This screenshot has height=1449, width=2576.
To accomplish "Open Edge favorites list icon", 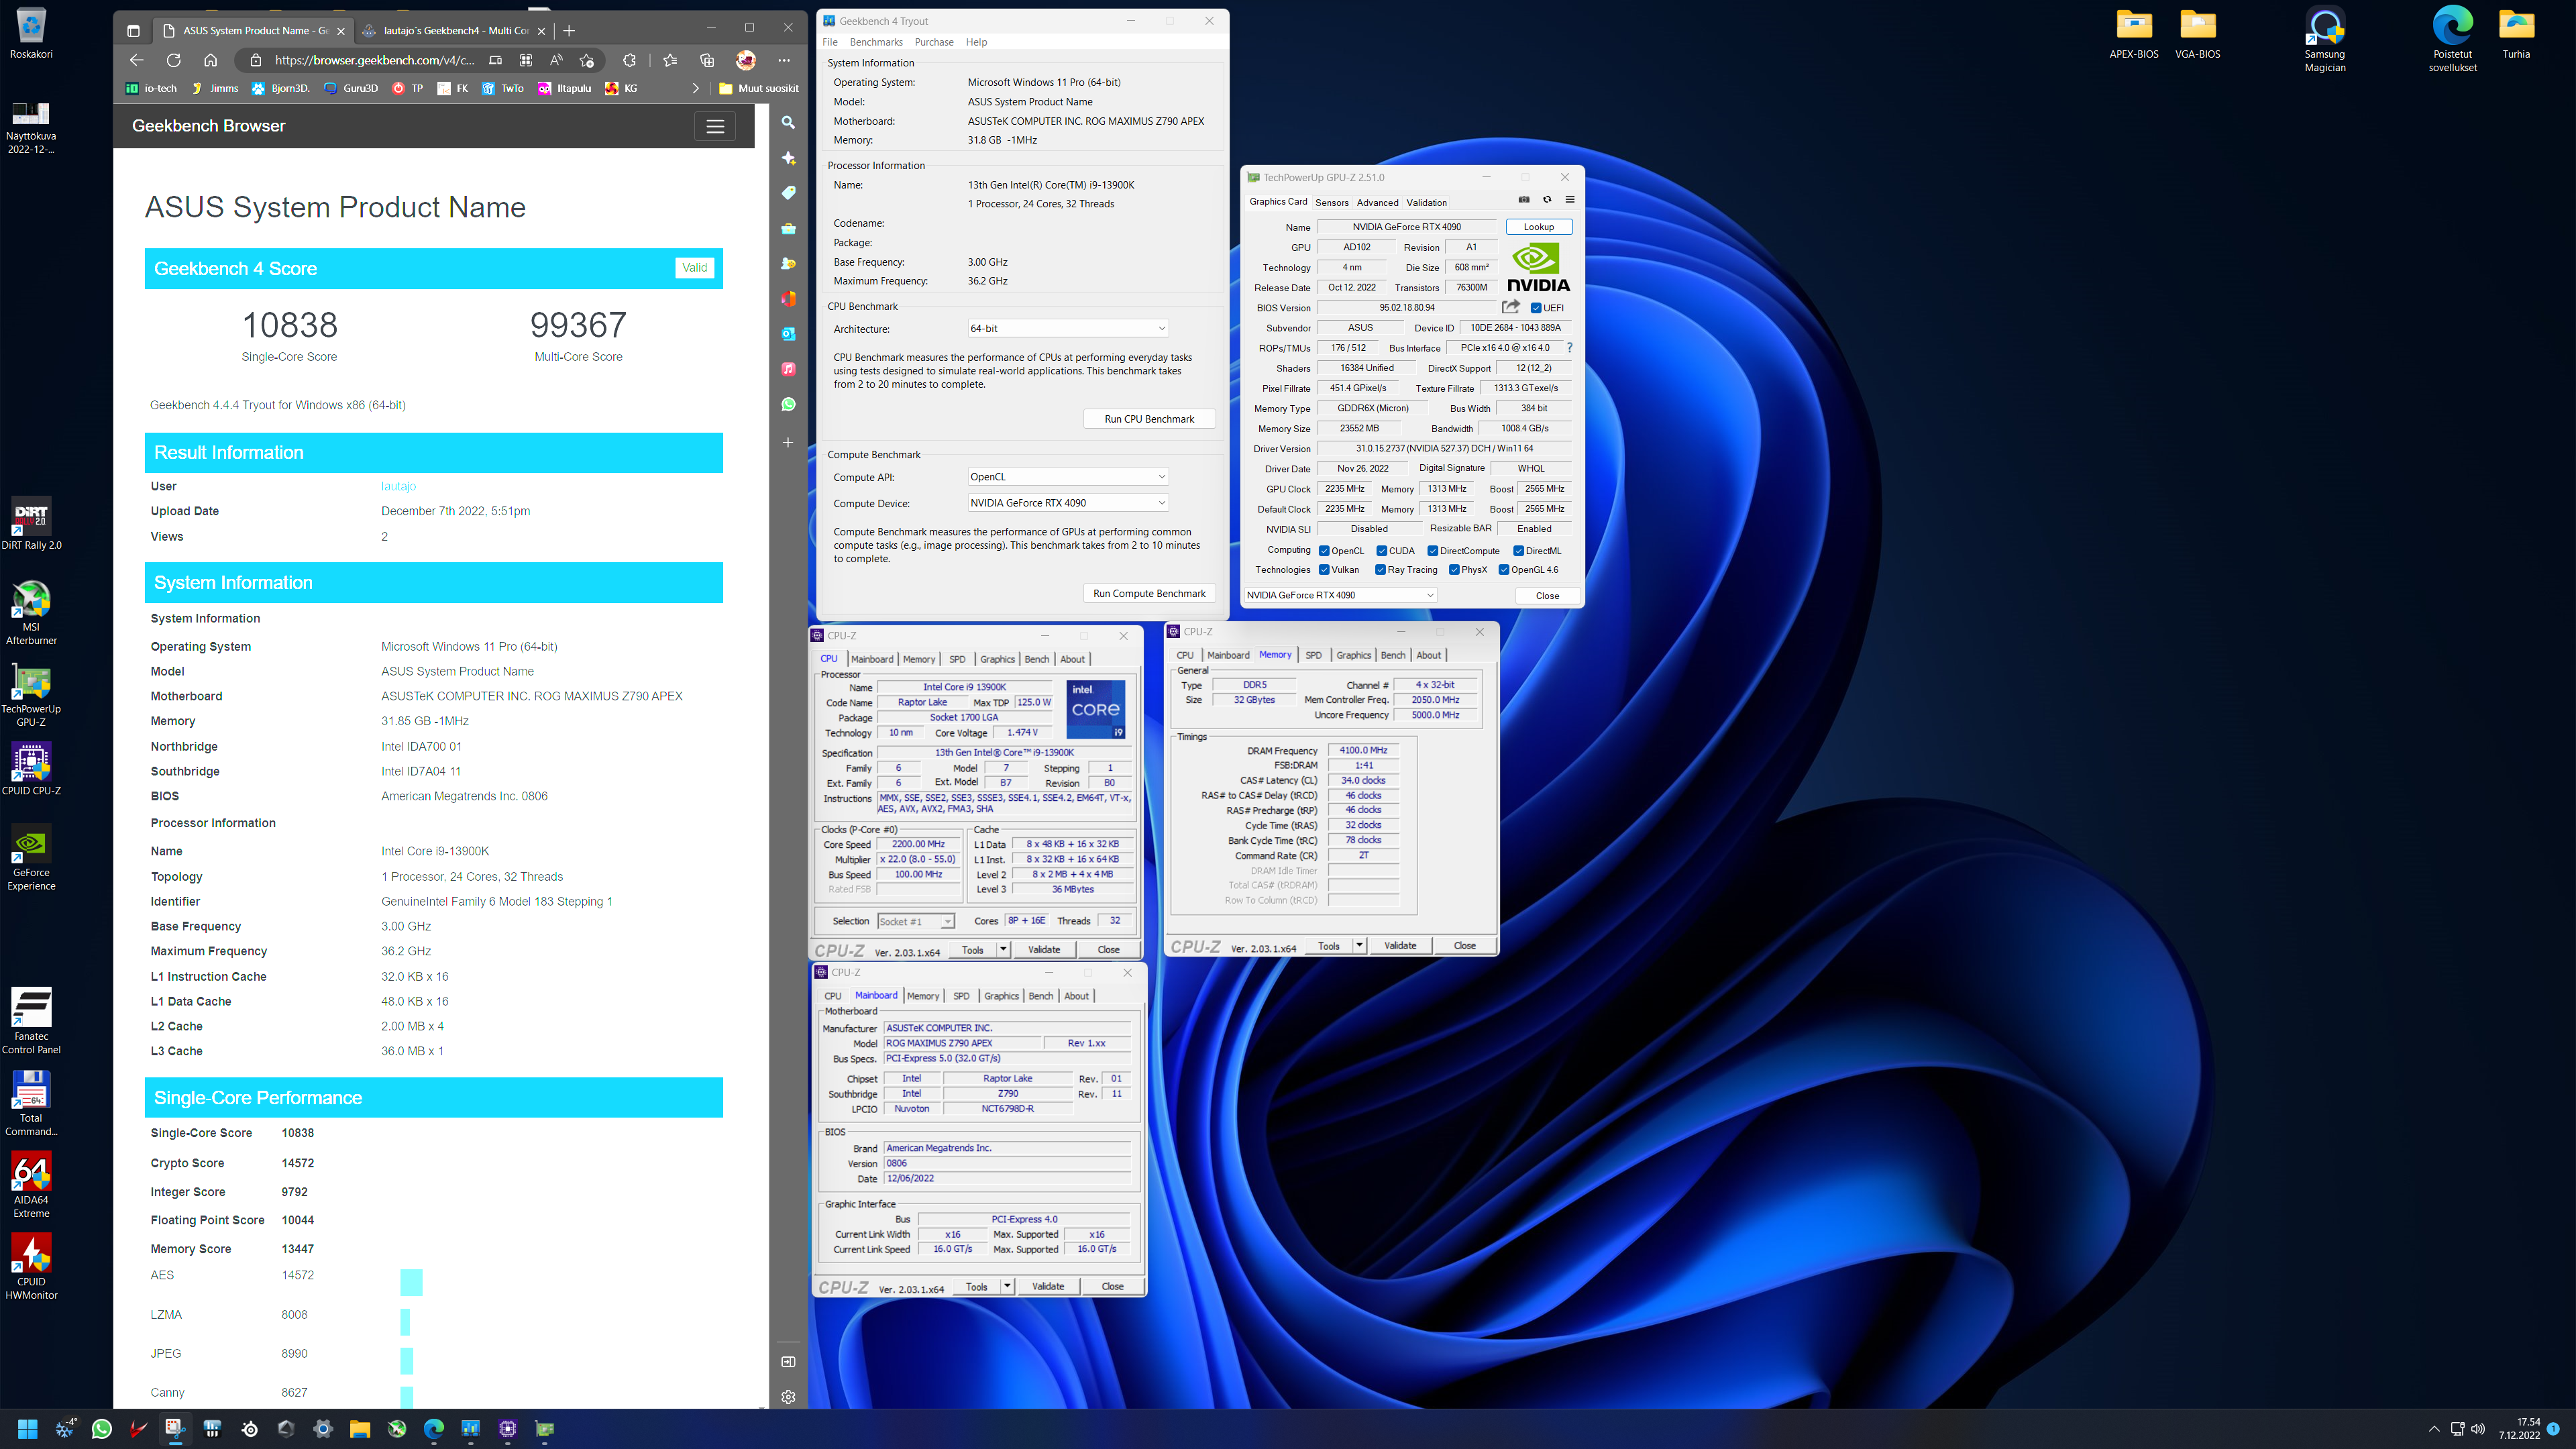I will [670, 60].
